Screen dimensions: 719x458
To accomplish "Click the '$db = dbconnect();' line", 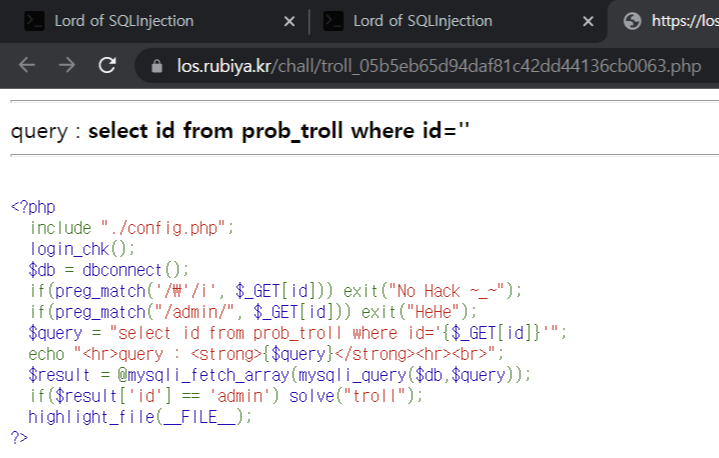I will (109, 270).
